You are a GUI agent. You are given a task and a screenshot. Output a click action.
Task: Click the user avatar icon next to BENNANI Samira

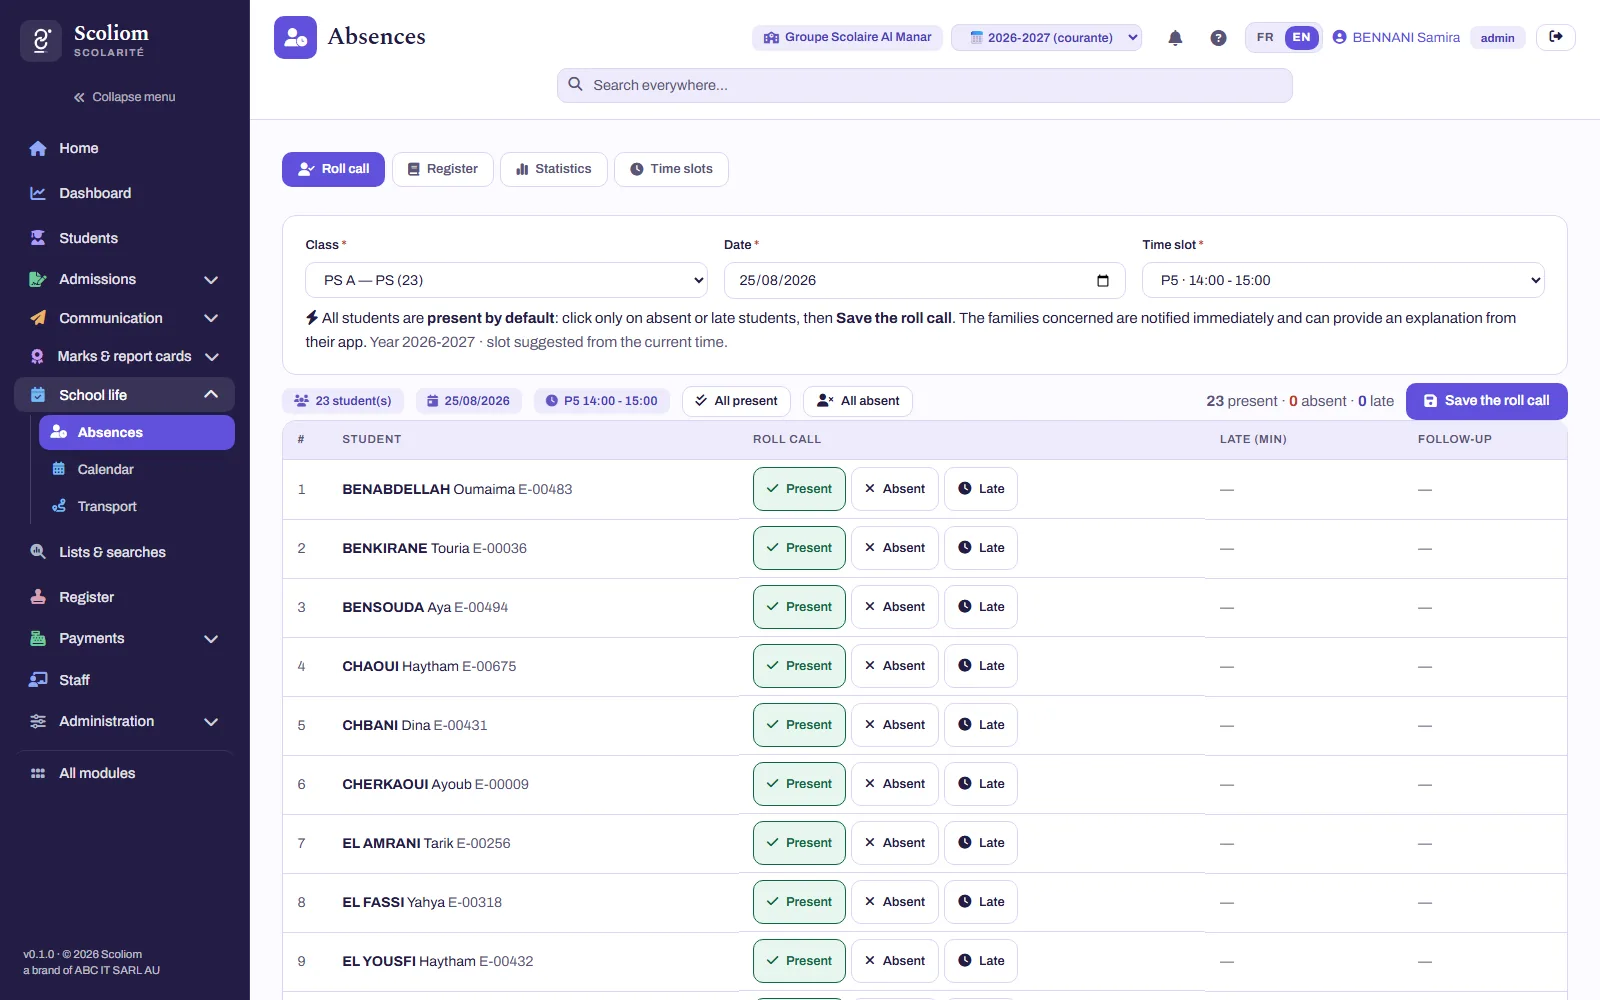(x=1339, y=37)
